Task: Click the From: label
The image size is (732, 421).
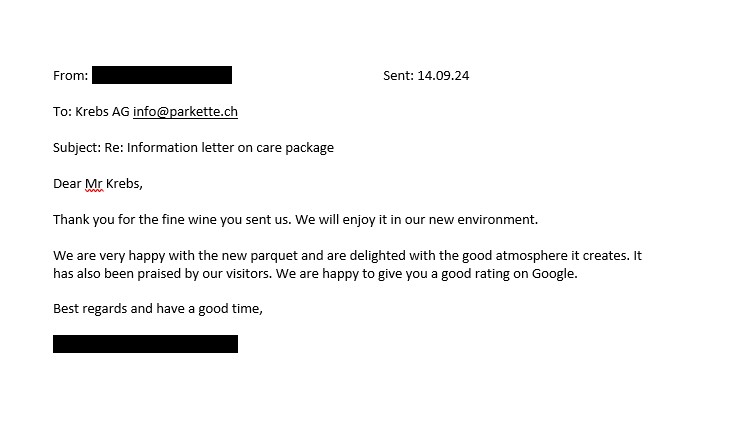Action: click(70, 76)
